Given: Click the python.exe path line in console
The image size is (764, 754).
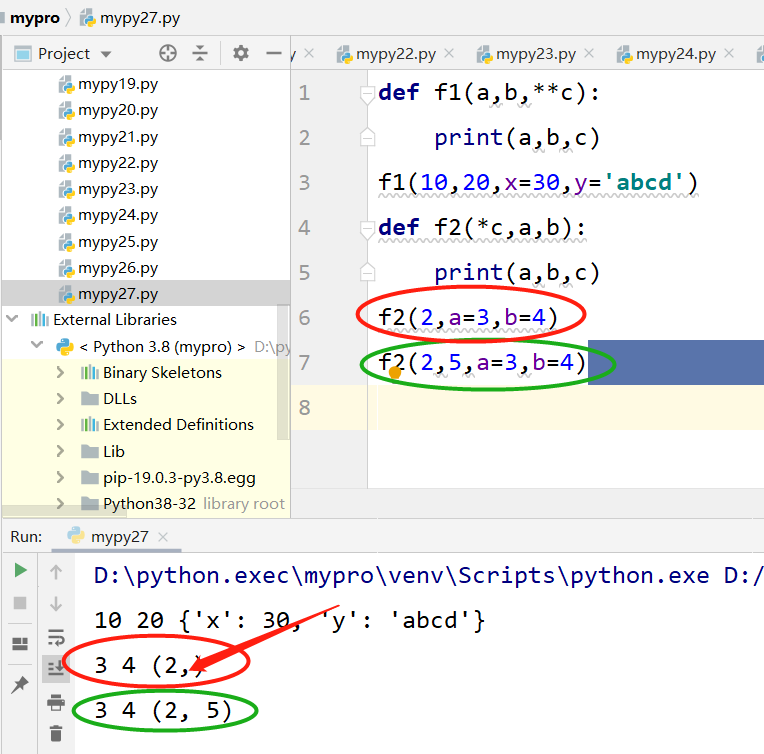Looking at the screenshot, I should click(x=427, y=576).
